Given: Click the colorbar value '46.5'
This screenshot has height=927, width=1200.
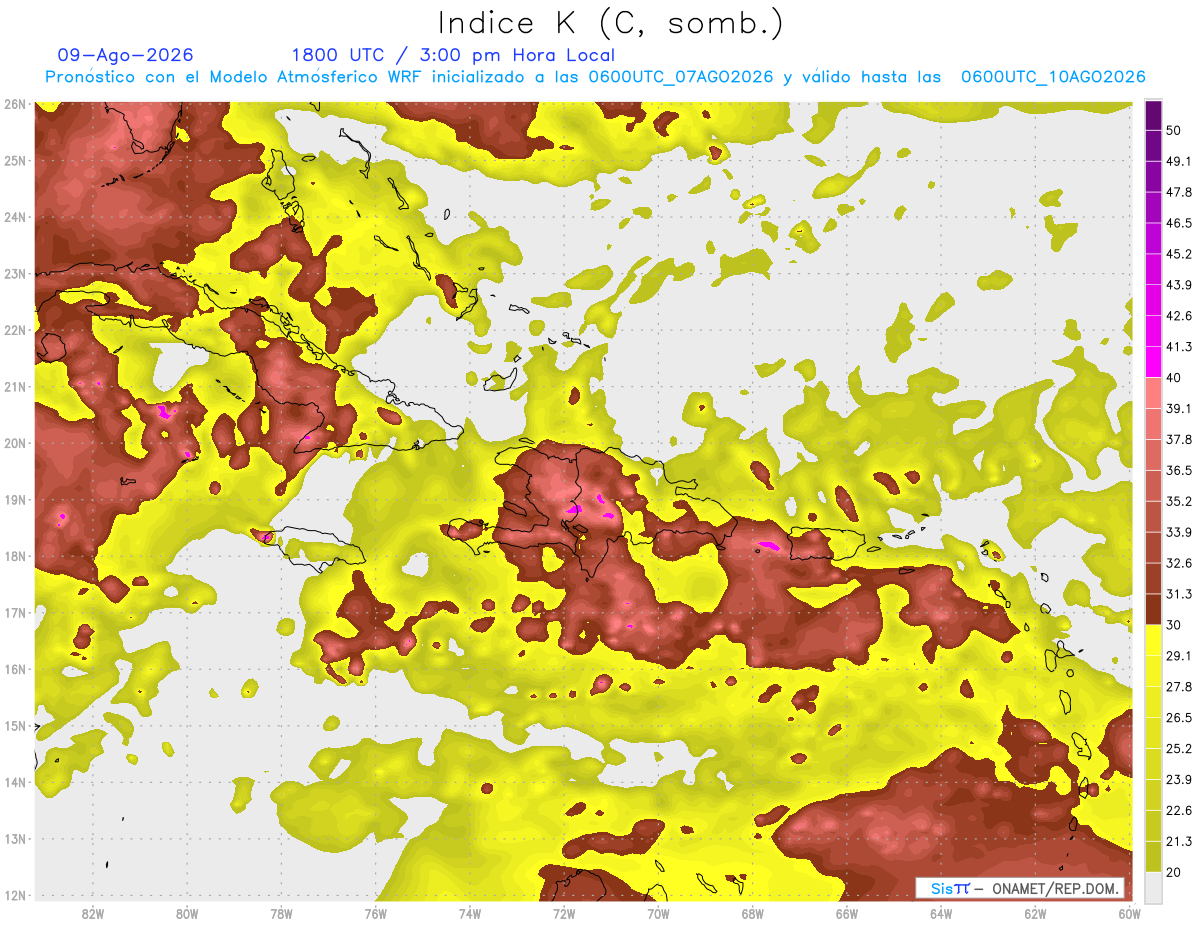Looking at the screenshot, I should pyautogui.click(x=1179, y=223).
